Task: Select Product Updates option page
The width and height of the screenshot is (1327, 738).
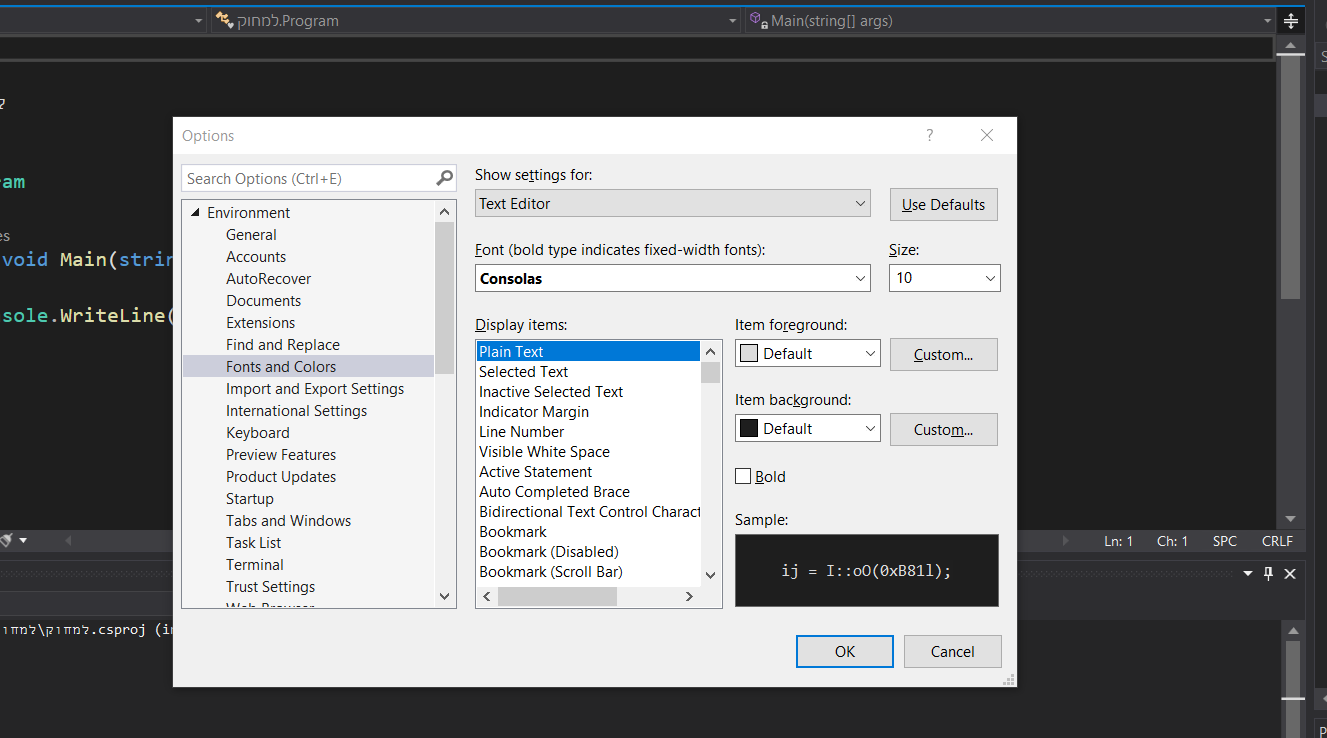Action: tap(281, 476)
